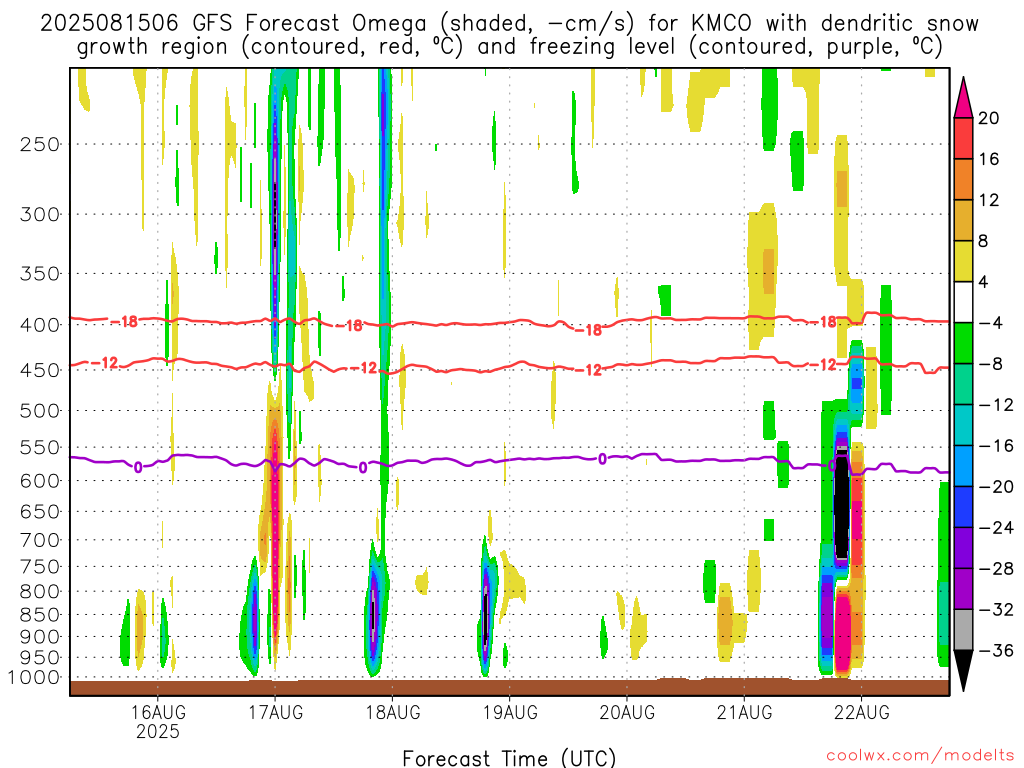Click the -18 contour label near 22AUG
This screenshot has width=1024, height=768.
[823, 322]
